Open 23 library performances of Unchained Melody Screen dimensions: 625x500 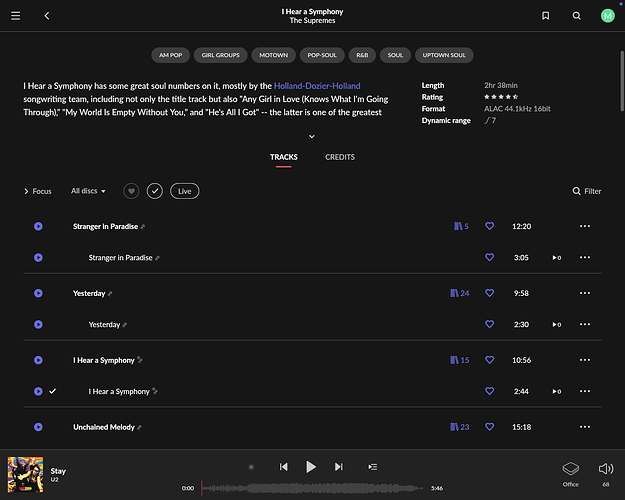pos(459,427)
